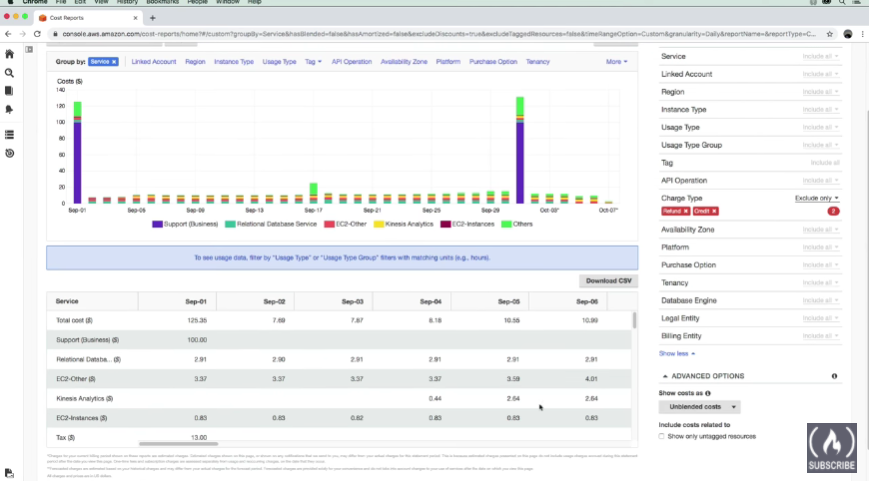
Task: Click the red 2 filter count badge
Action: pyautogui.click(x=833, y=211)
